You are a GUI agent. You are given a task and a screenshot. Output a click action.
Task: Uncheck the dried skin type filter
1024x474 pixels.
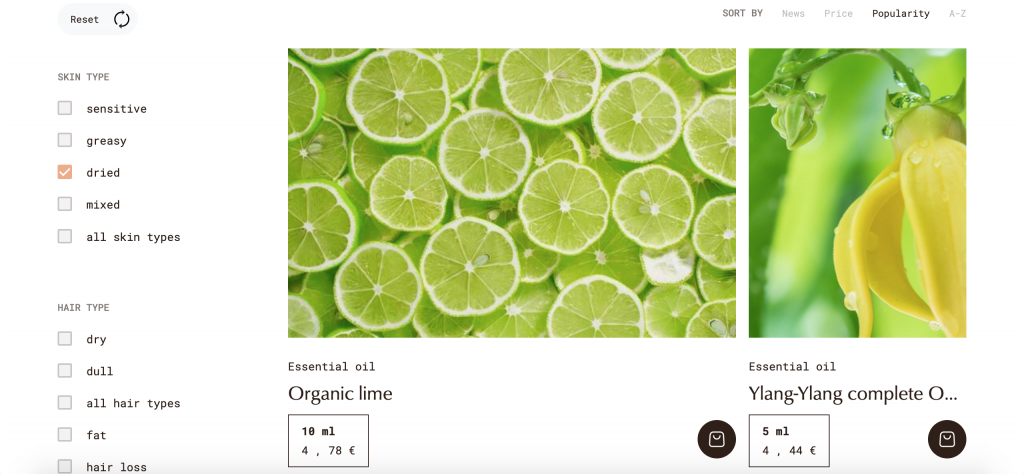coord(65,172)
